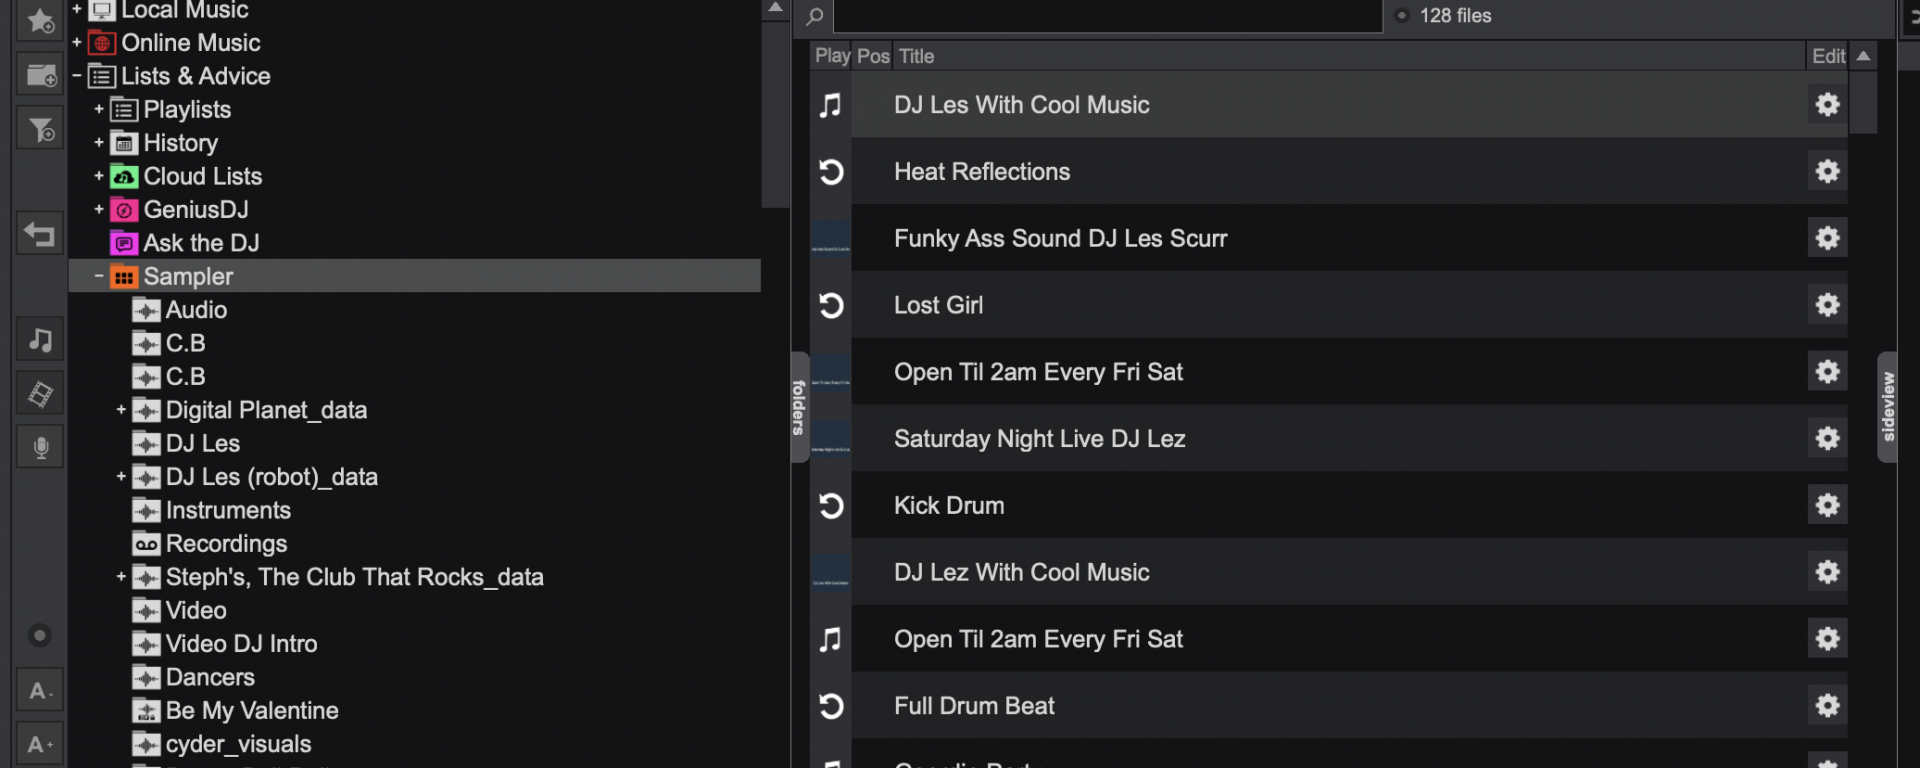
Task: Click the file list scroll-up arrow
Action: (1864, 56)
